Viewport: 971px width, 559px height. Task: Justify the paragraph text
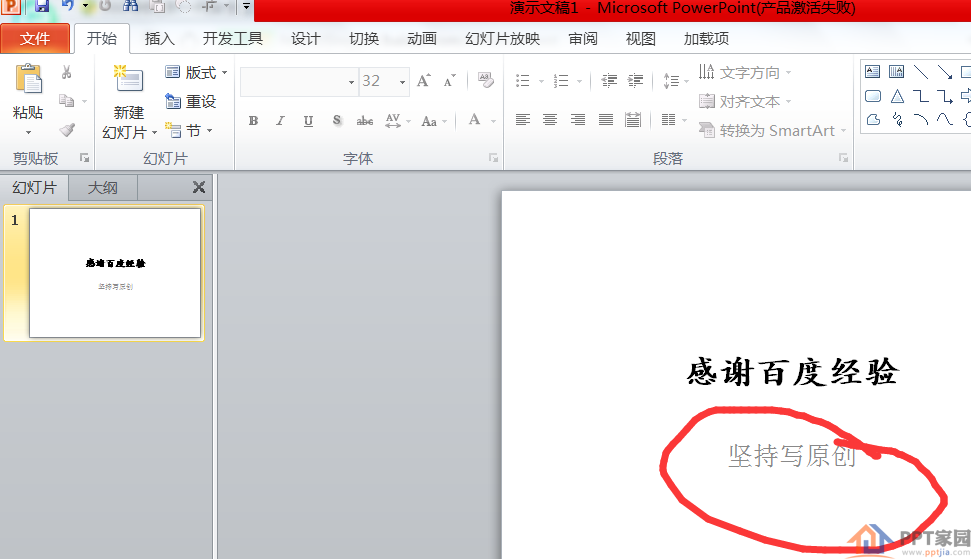coord(606,119)
